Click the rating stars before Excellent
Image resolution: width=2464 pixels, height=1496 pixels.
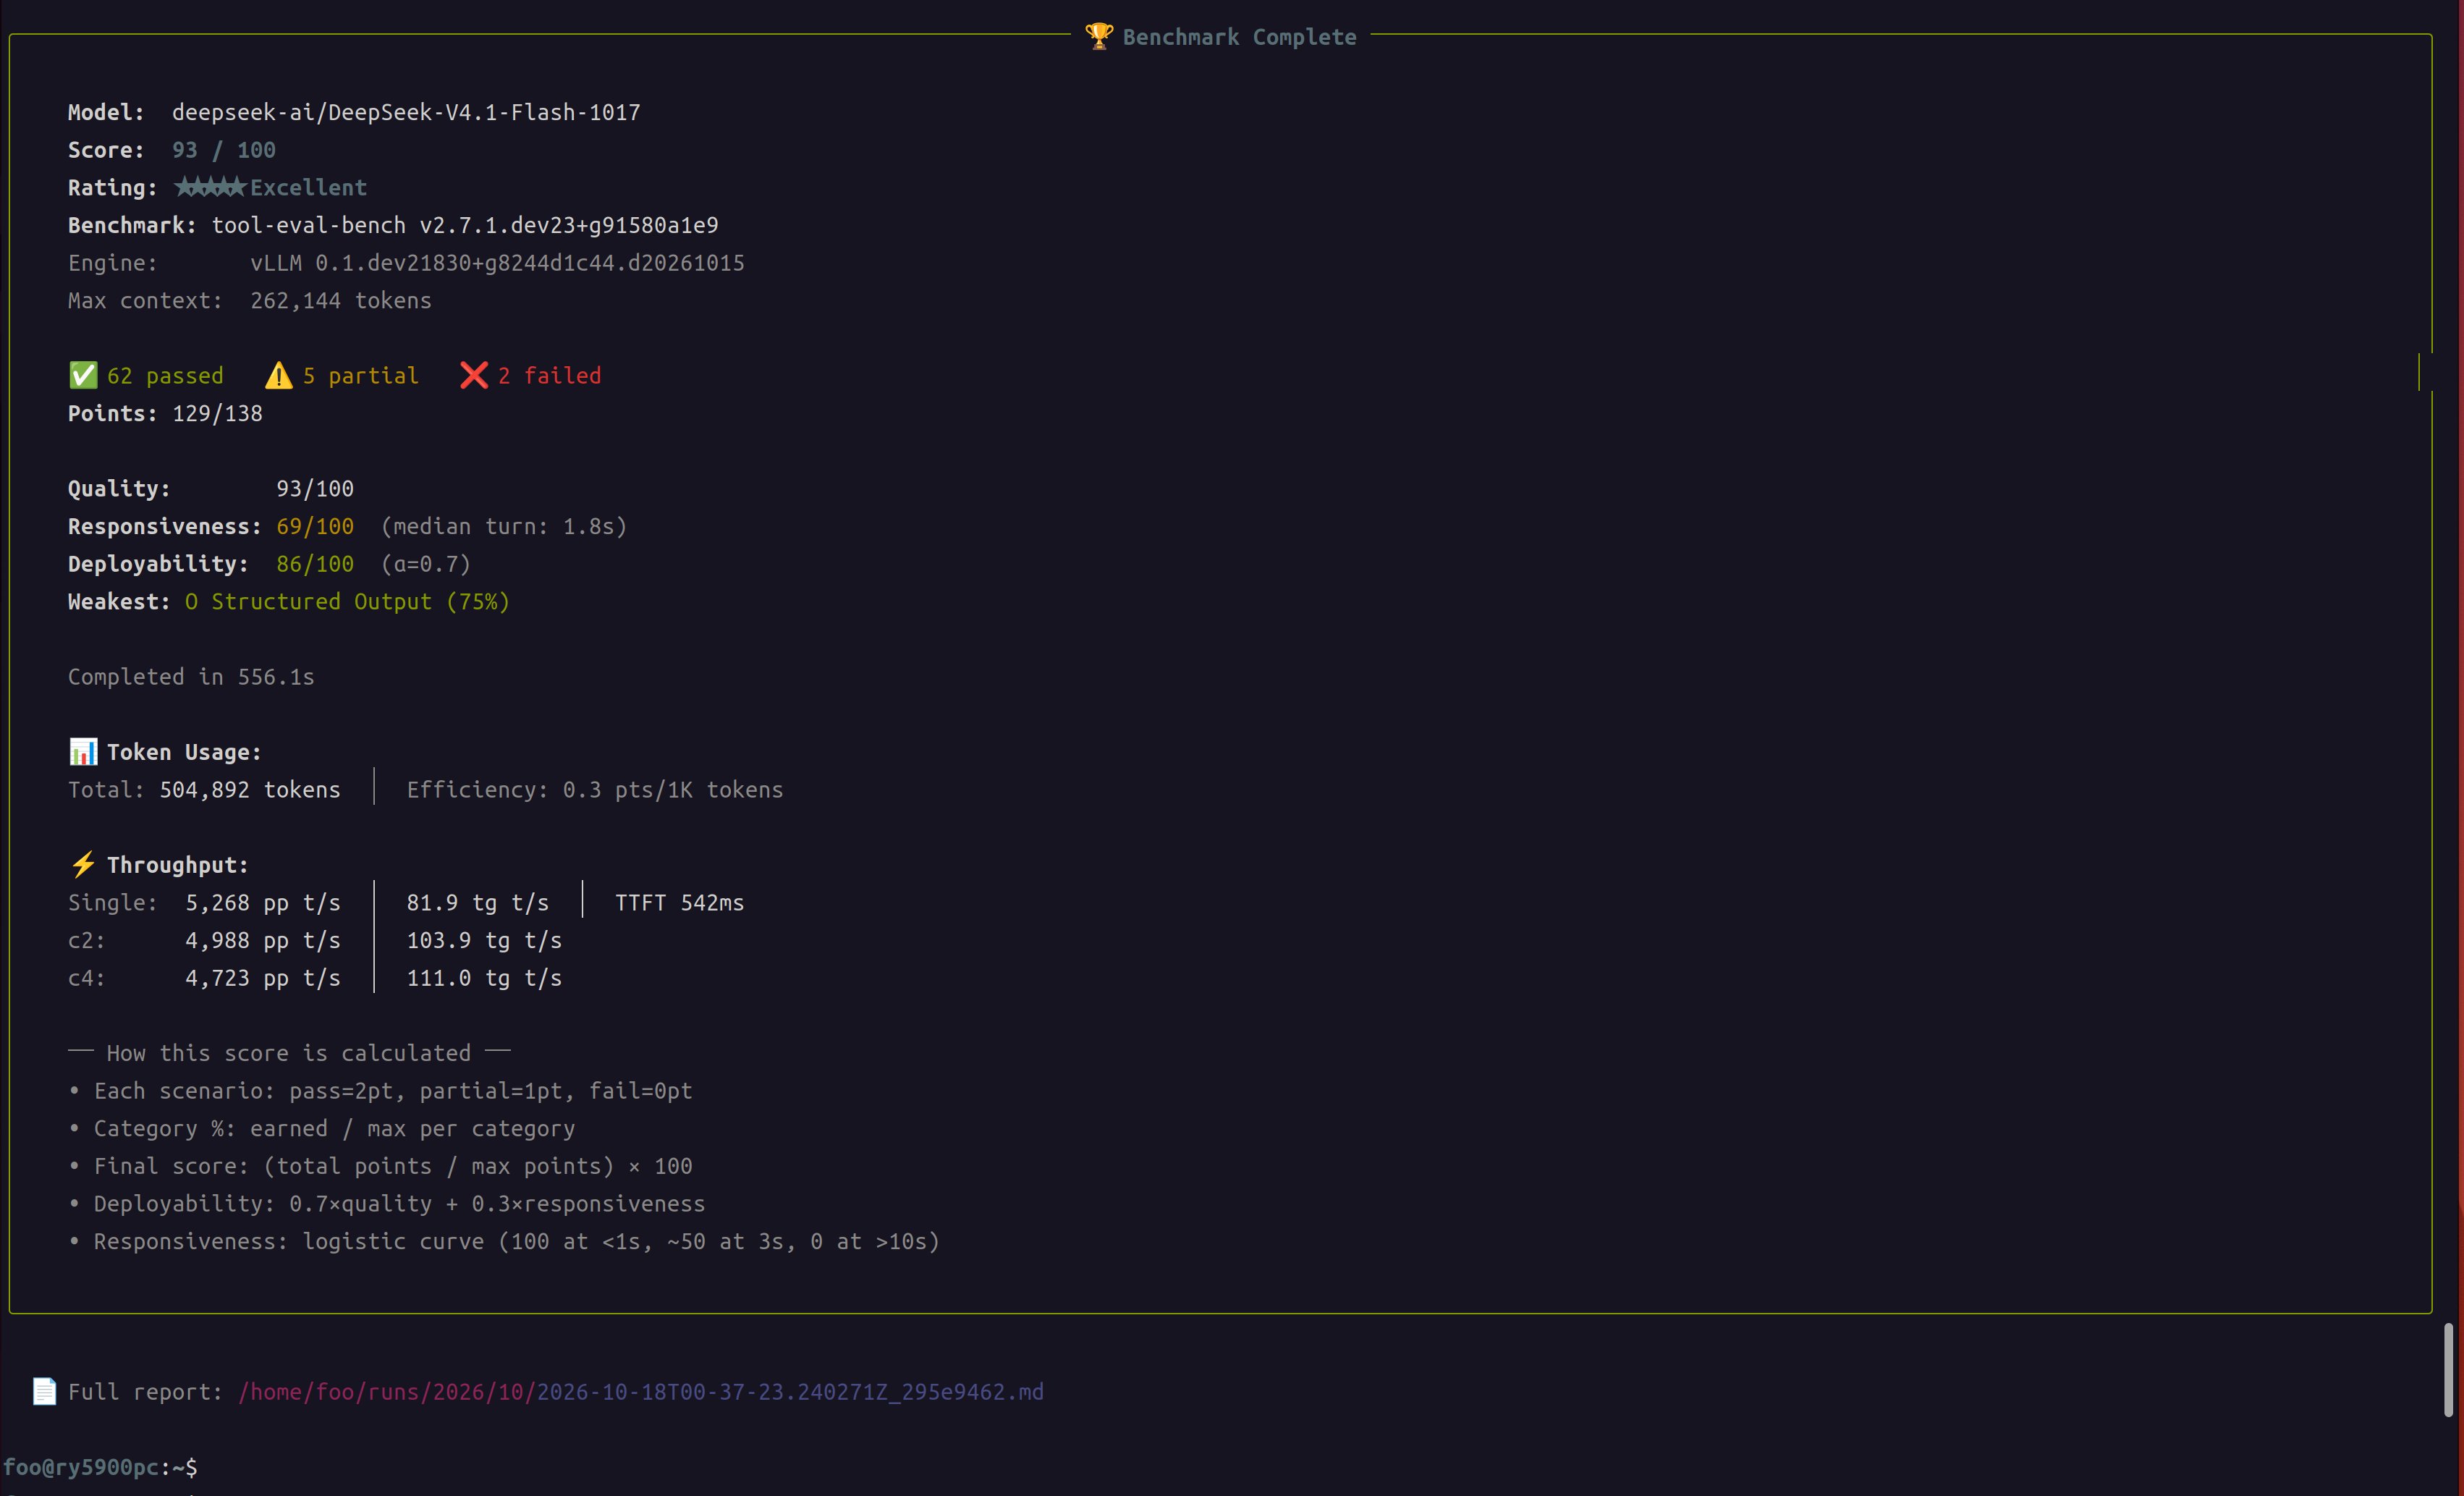click(210, 187)
